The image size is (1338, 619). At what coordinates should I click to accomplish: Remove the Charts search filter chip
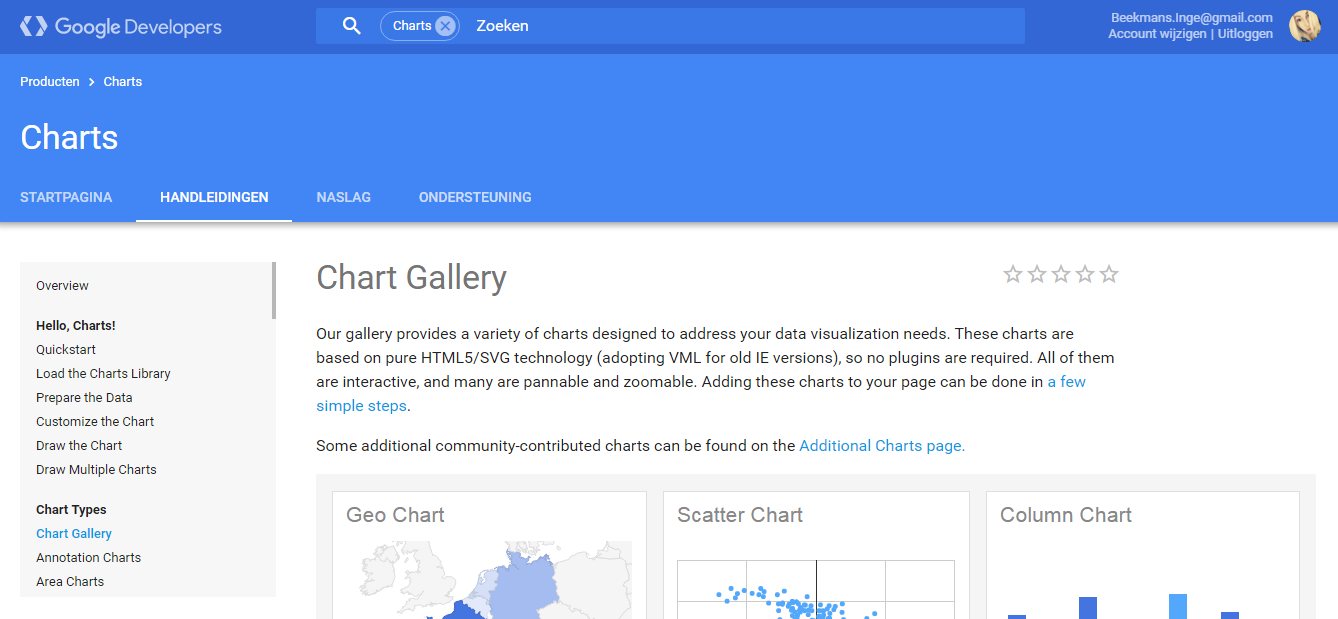pos(445,26)
